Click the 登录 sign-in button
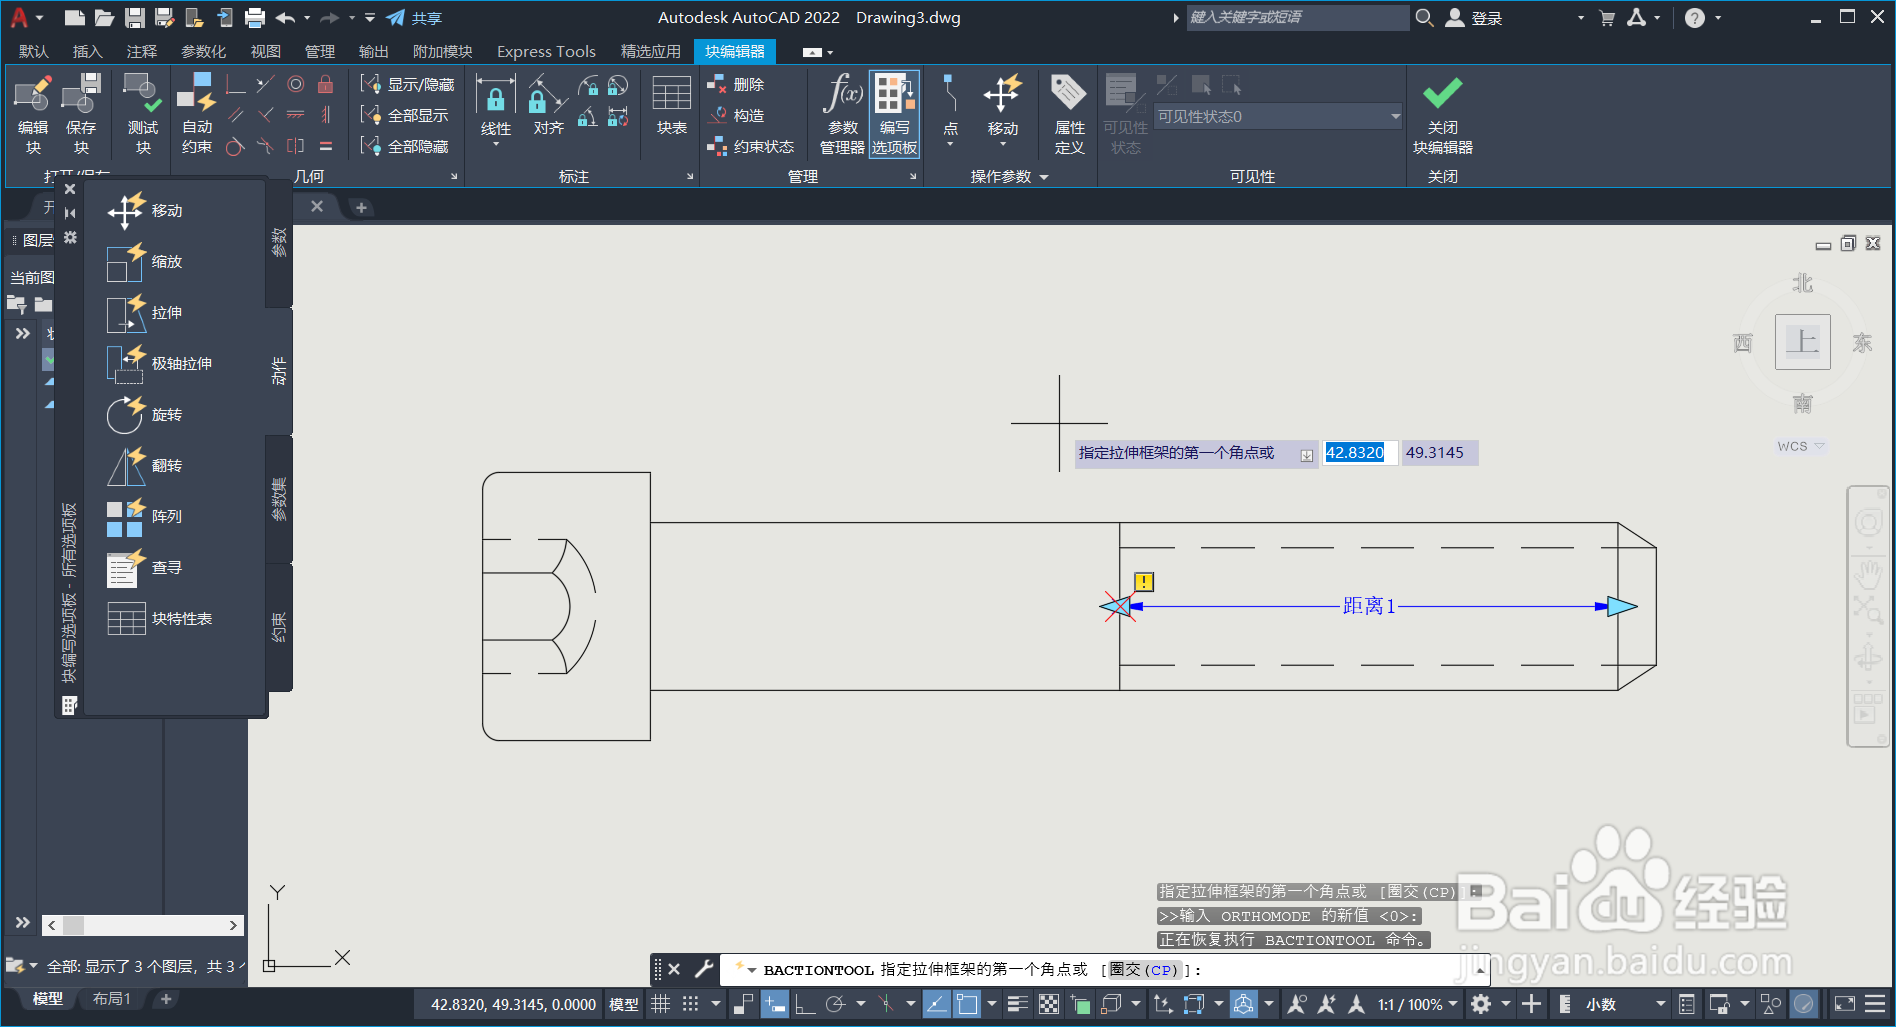The width and height of the screenshot is (1896, 1027). (1474, 18)
